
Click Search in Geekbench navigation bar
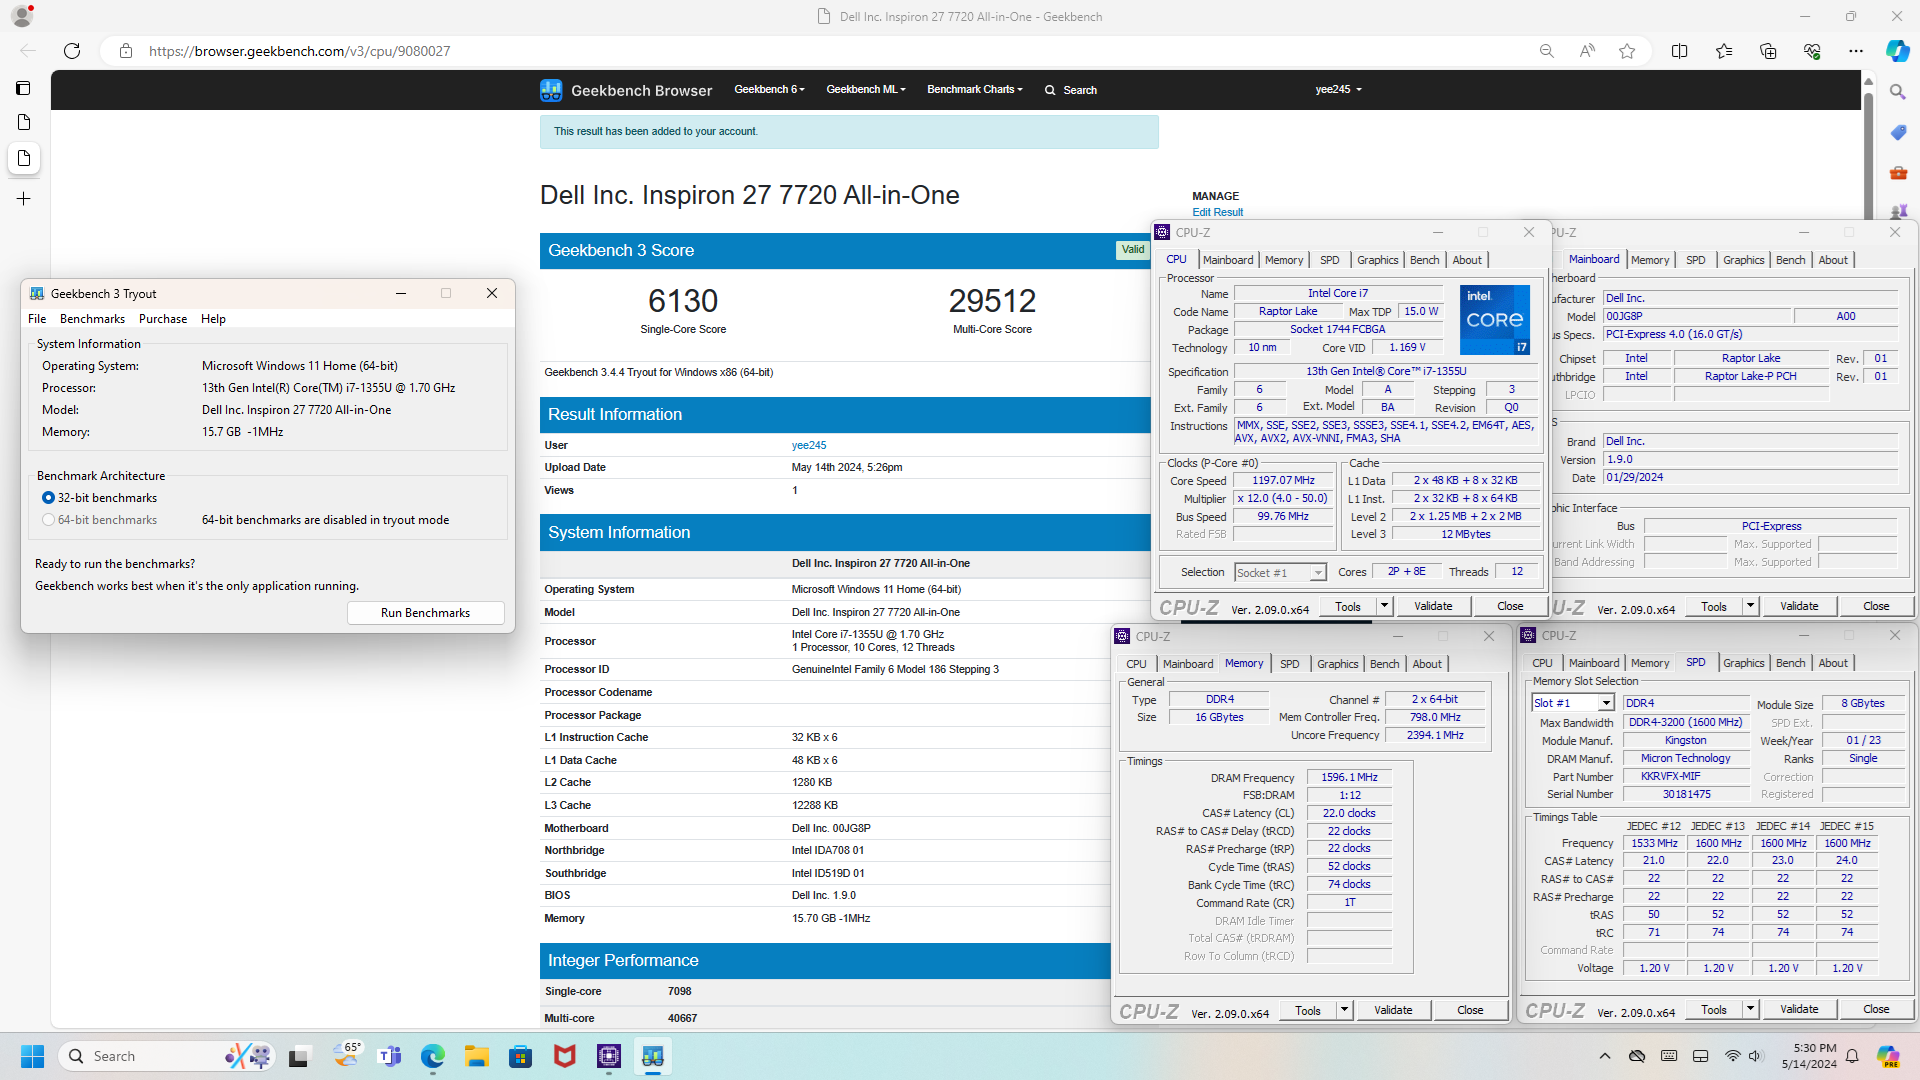1071,90
